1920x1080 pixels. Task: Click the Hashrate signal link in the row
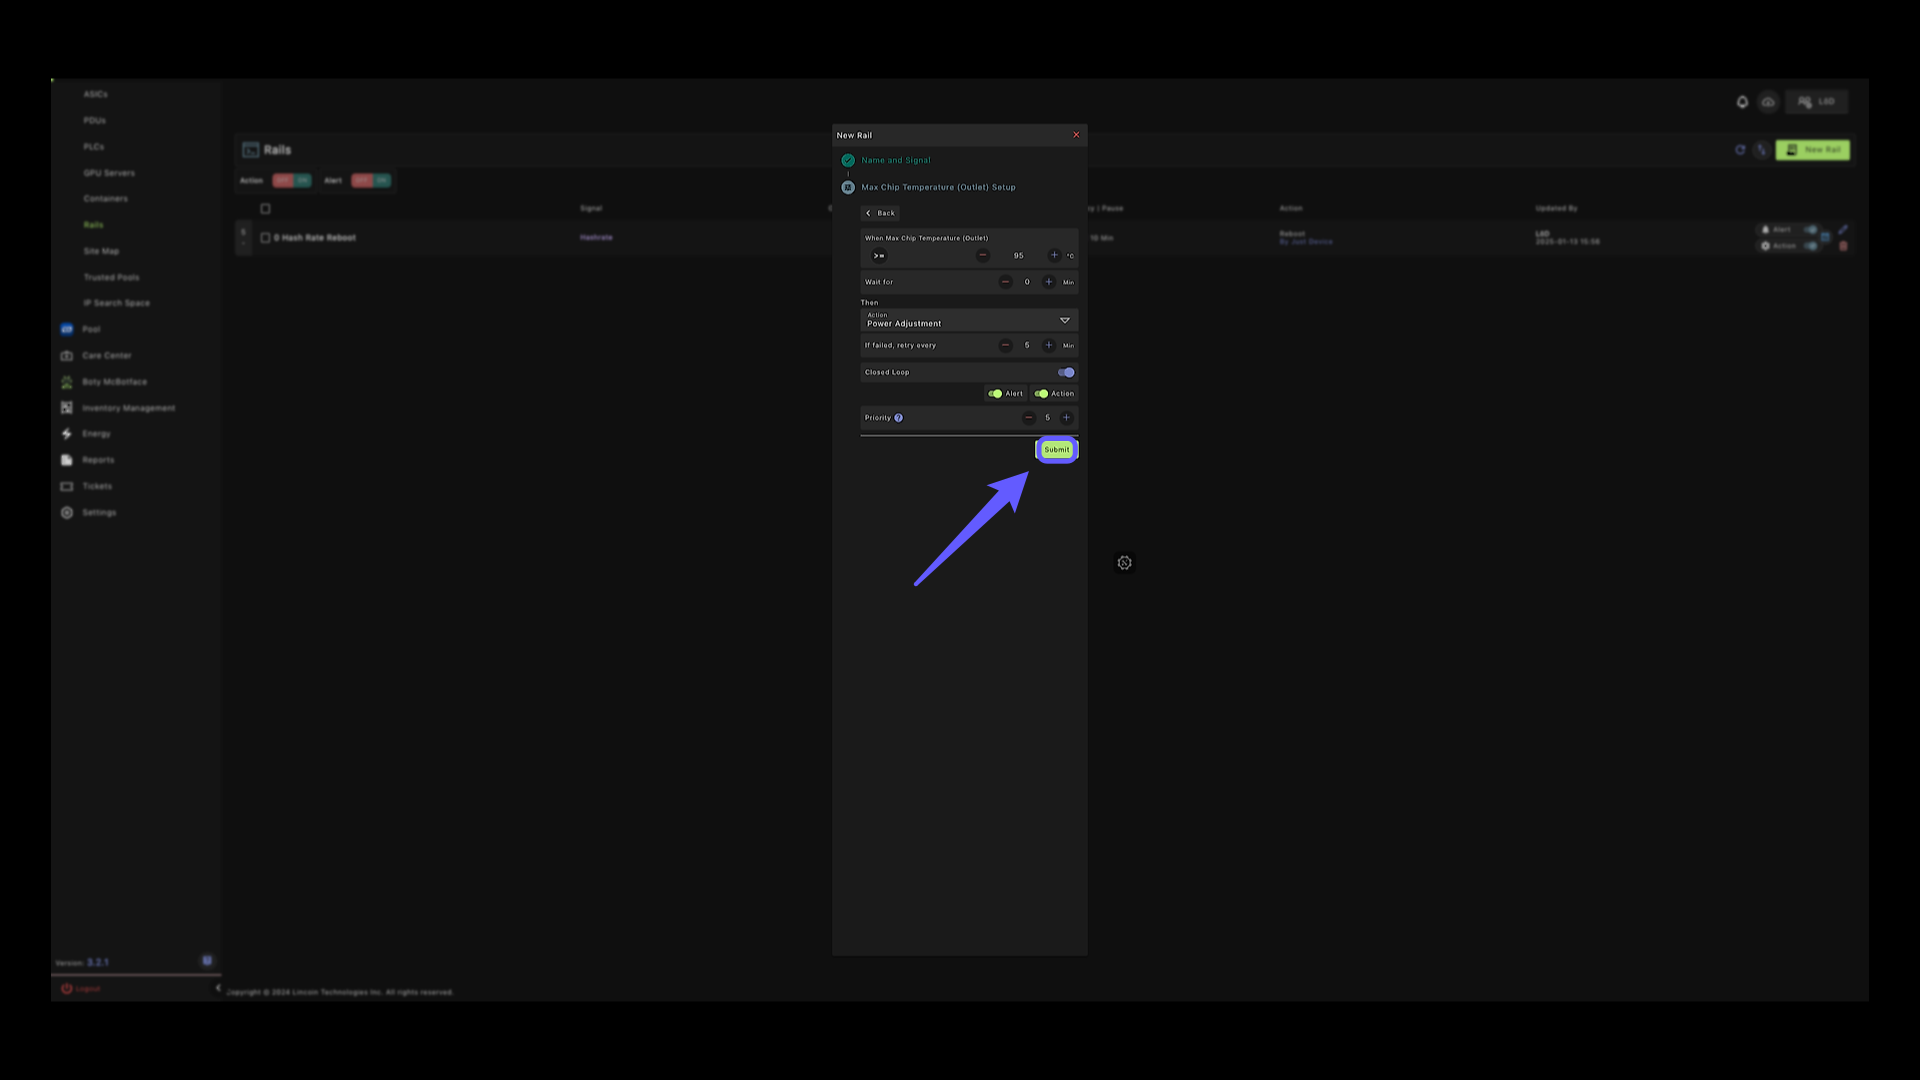point(596,238)
